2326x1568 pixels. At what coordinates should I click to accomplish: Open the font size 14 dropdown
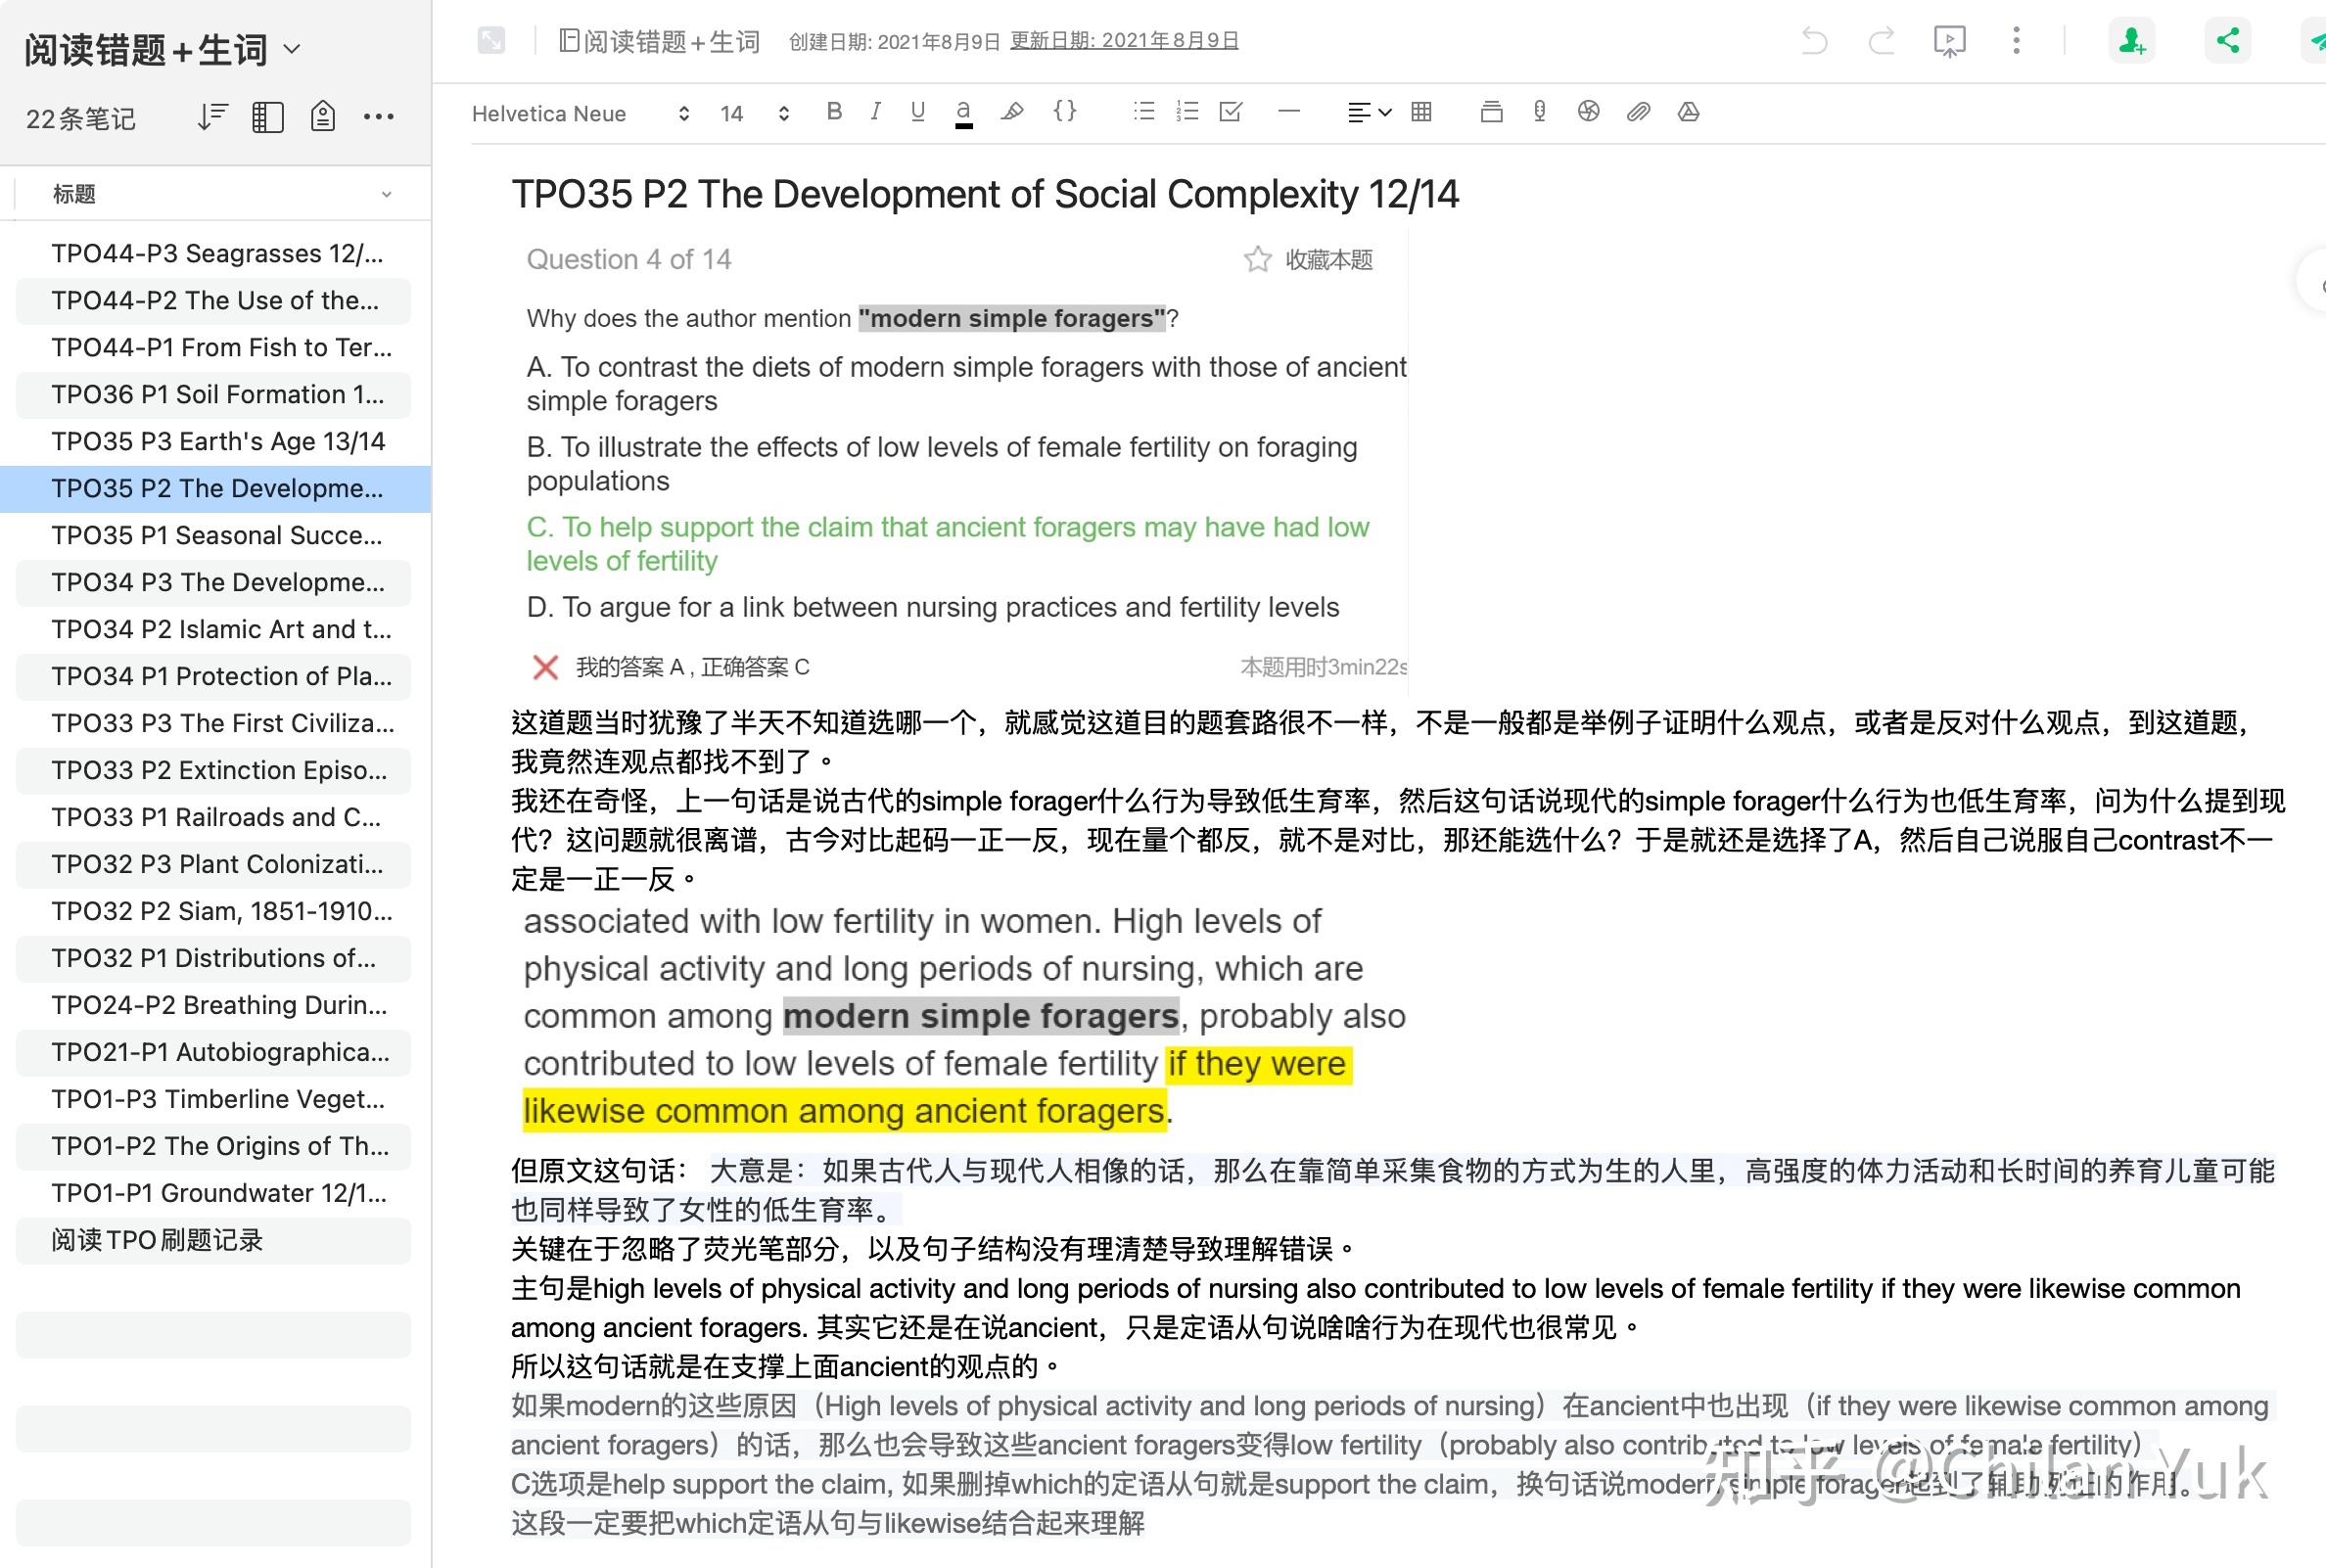pos(755,114)
